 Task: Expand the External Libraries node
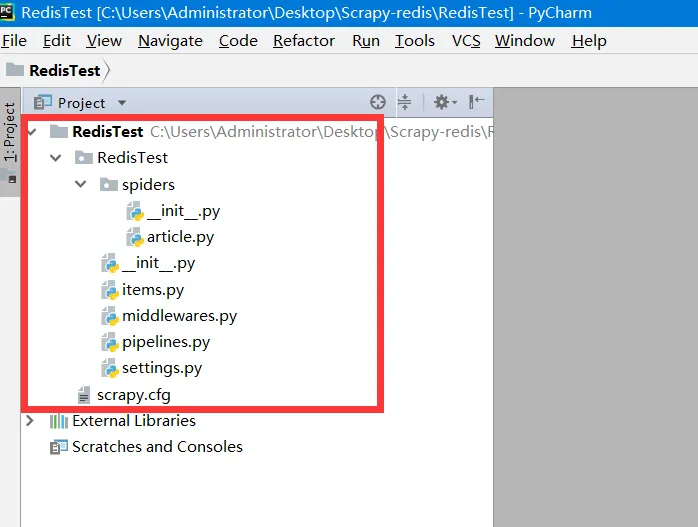click(x=30, y=421)
